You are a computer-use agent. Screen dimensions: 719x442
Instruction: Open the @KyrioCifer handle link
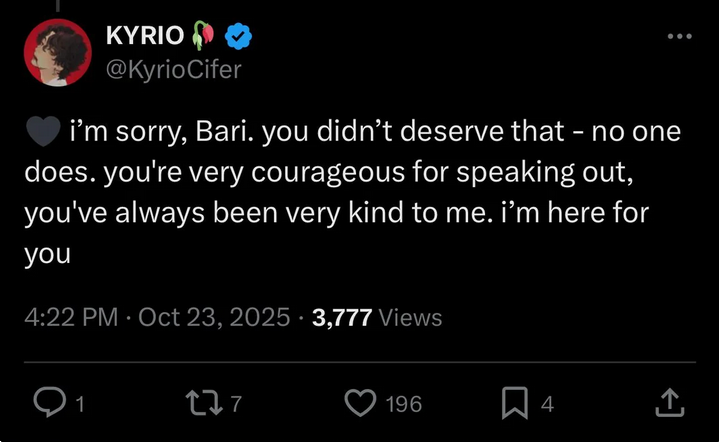click(174, 70)
